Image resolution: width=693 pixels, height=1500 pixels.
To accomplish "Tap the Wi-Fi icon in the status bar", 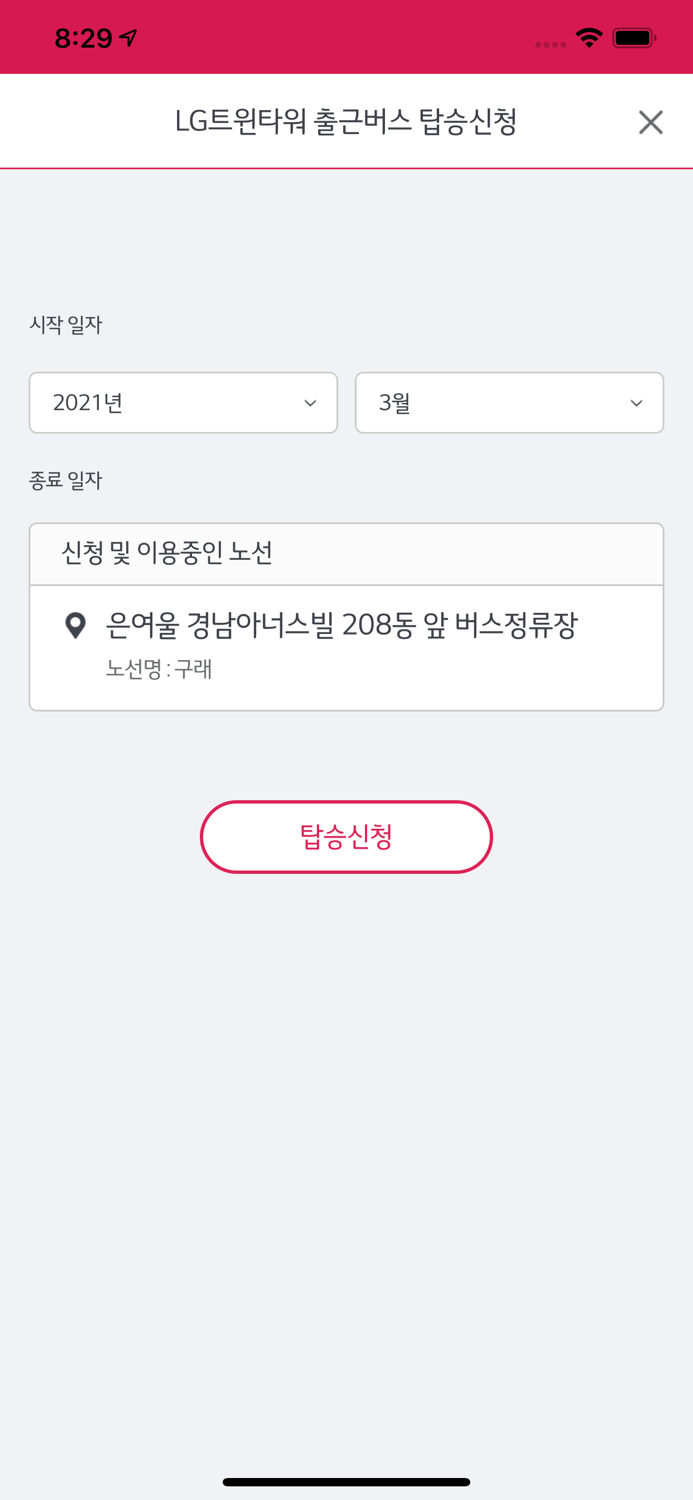I will tap(588, 36).
